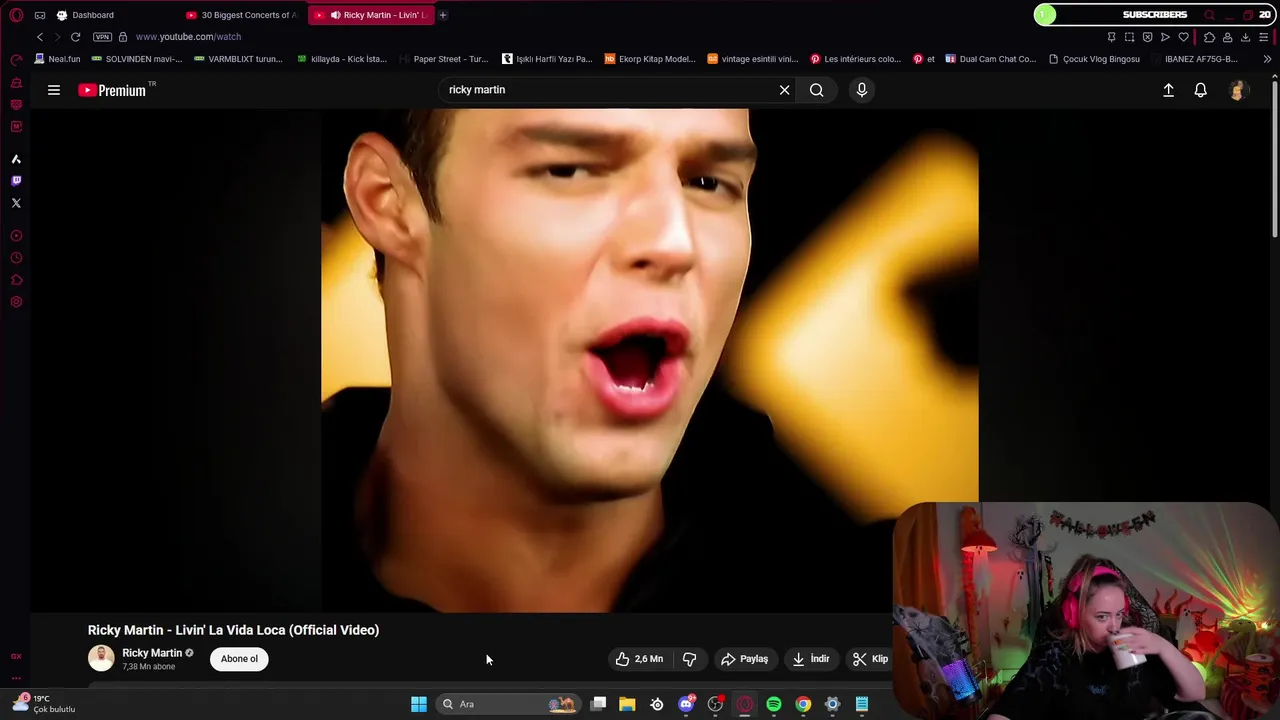The height and width of the screenshot is (720, 1280).
Task: Open Ricky Martin channel name link
Action: (152, 653)
